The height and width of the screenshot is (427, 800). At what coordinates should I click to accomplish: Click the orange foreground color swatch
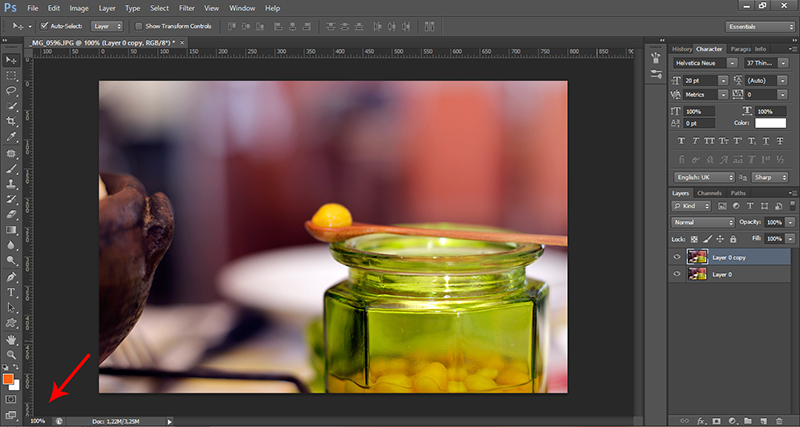click(8, 379)
